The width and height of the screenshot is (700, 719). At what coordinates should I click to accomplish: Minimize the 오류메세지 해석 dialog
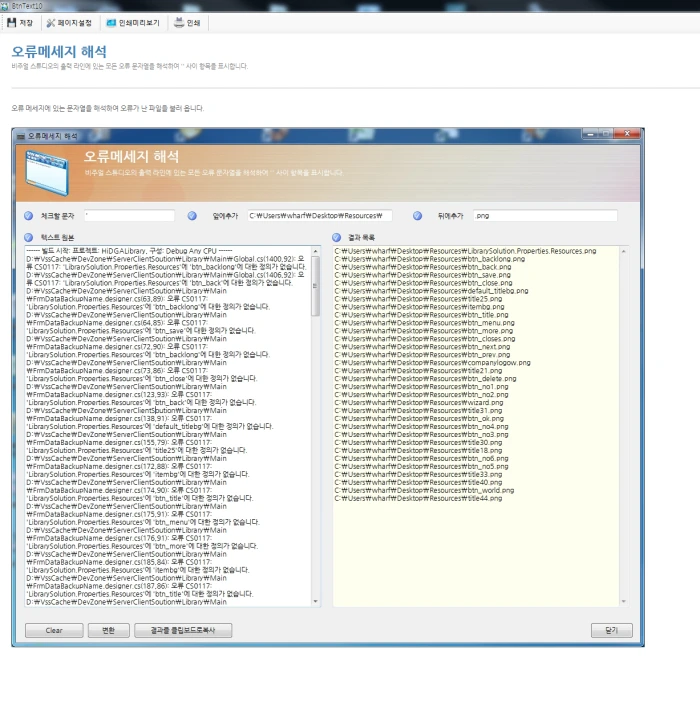590,134
